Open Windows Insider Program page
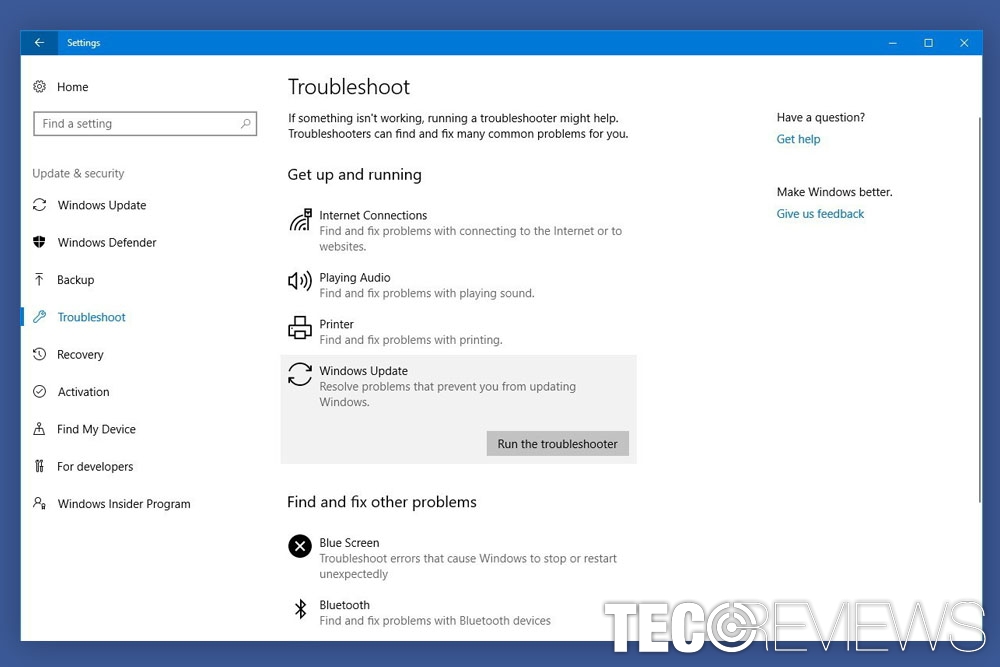Viewport: 1000px width, 667px height. 124,504
